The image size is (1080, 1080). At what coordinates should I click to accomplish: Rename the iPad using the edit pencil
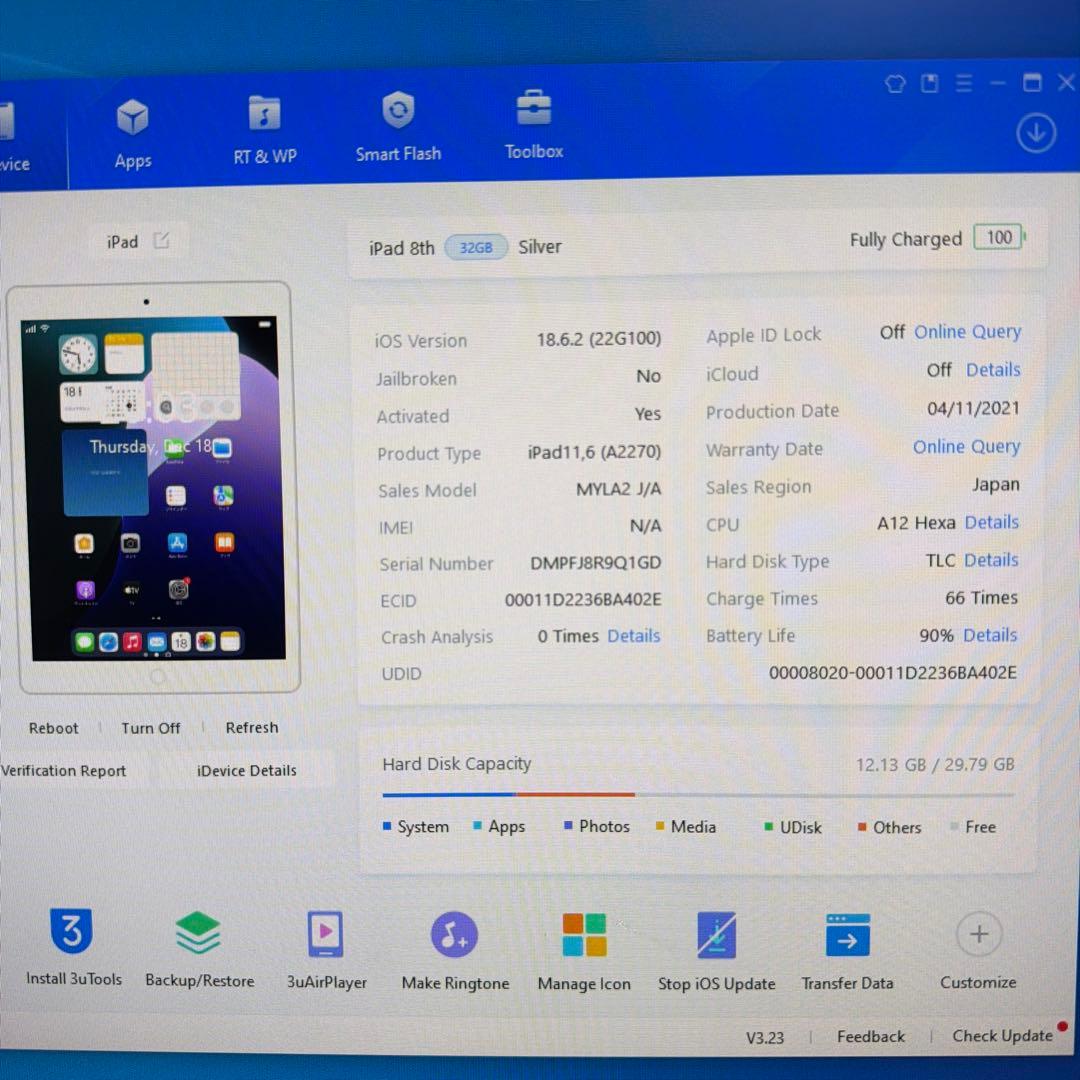point(160,240)
